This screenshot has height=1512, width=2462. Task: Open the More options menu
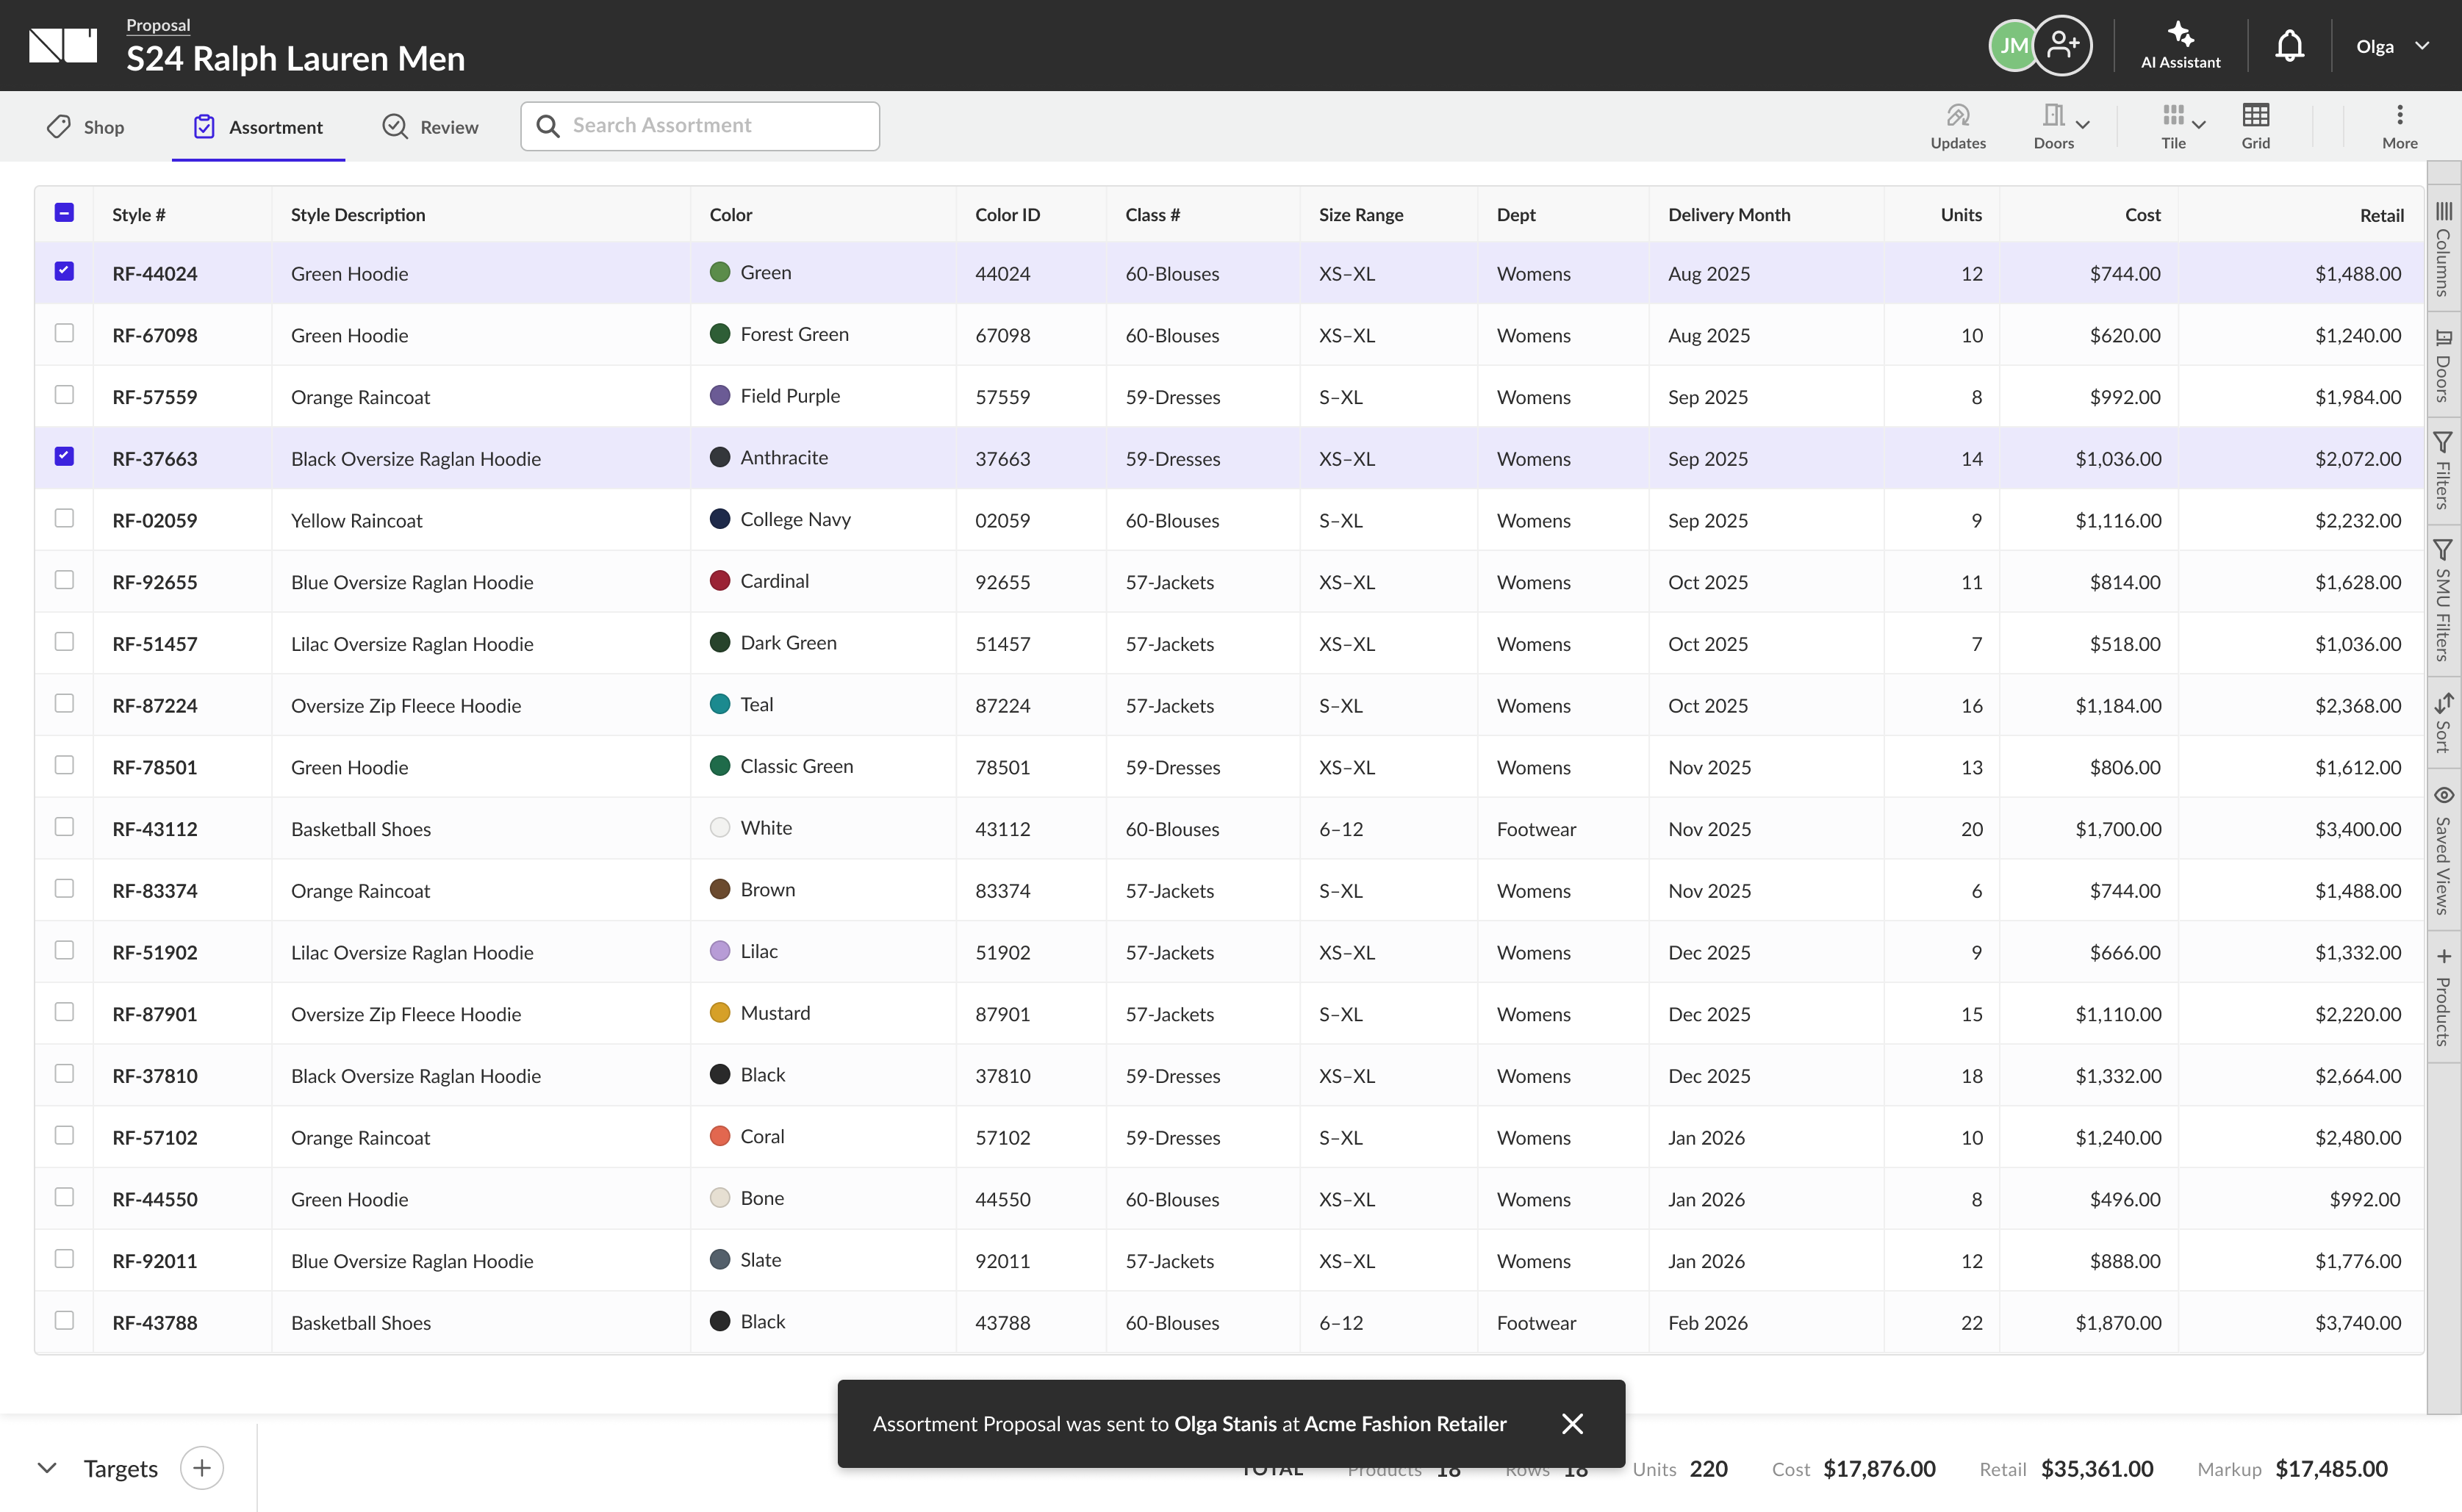click(x=2399, y=127)
